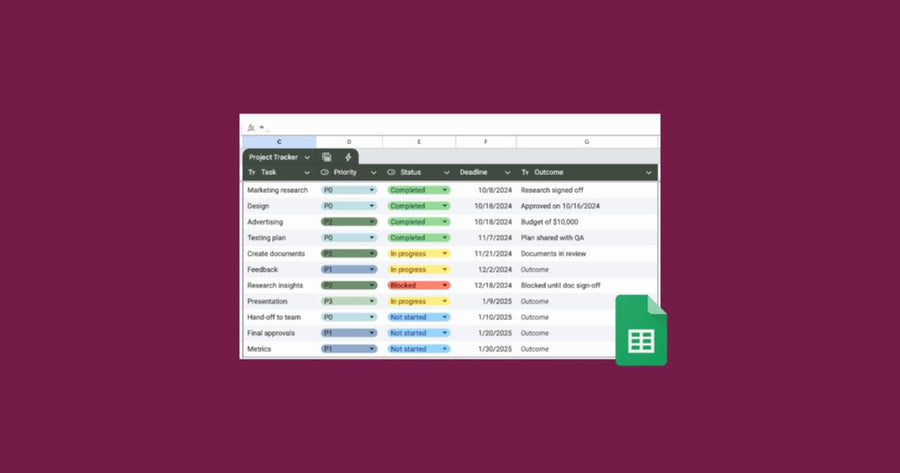Open the Blocked status chip

click(418, 285)
